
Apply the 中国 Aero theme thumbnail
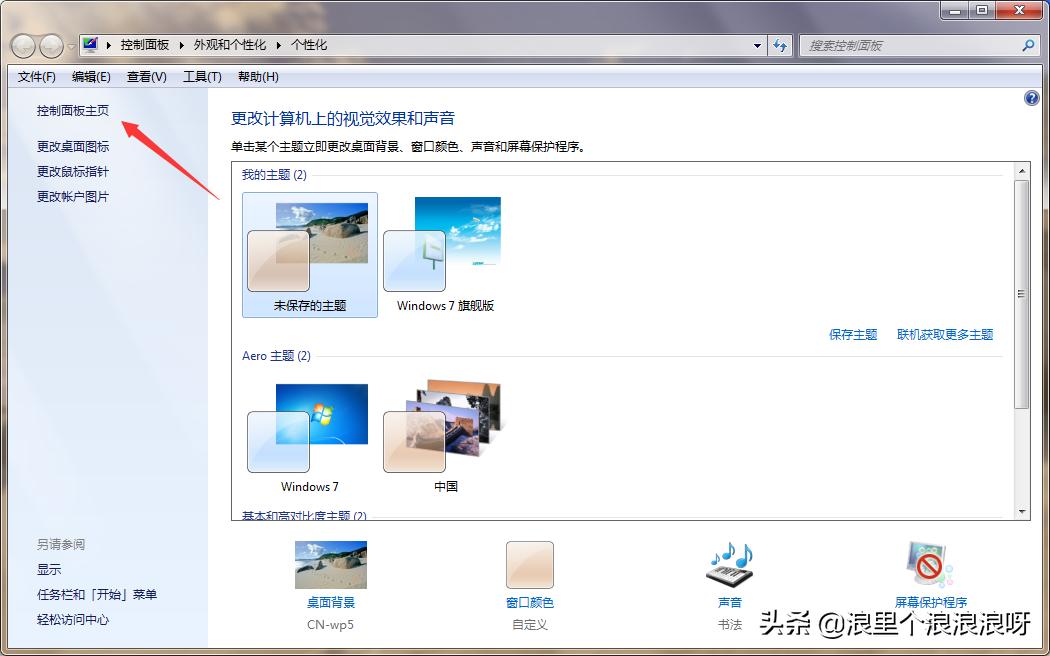(445, 430)
